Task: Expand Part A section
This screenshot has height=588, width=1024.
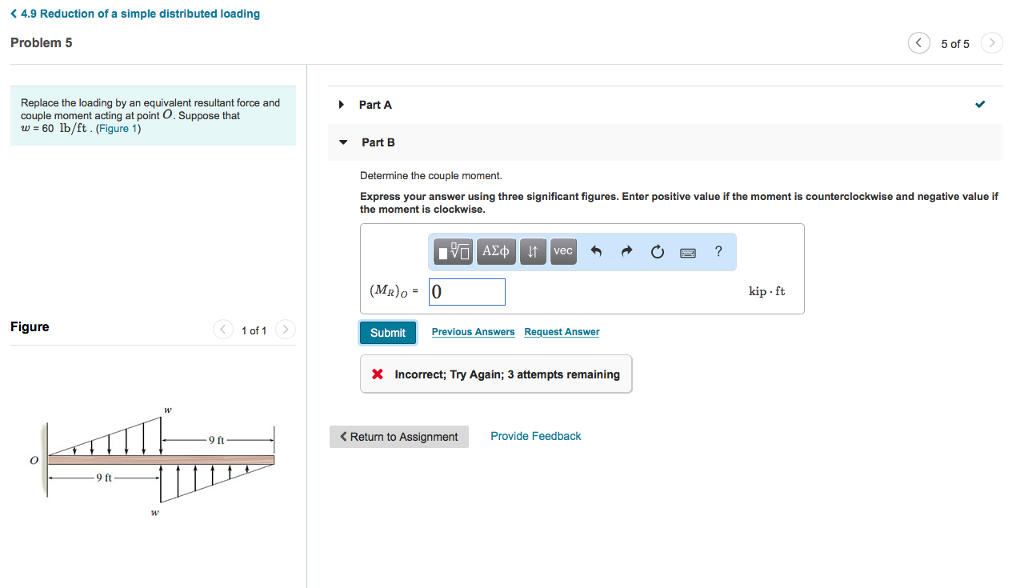Action: click(342, 105)
